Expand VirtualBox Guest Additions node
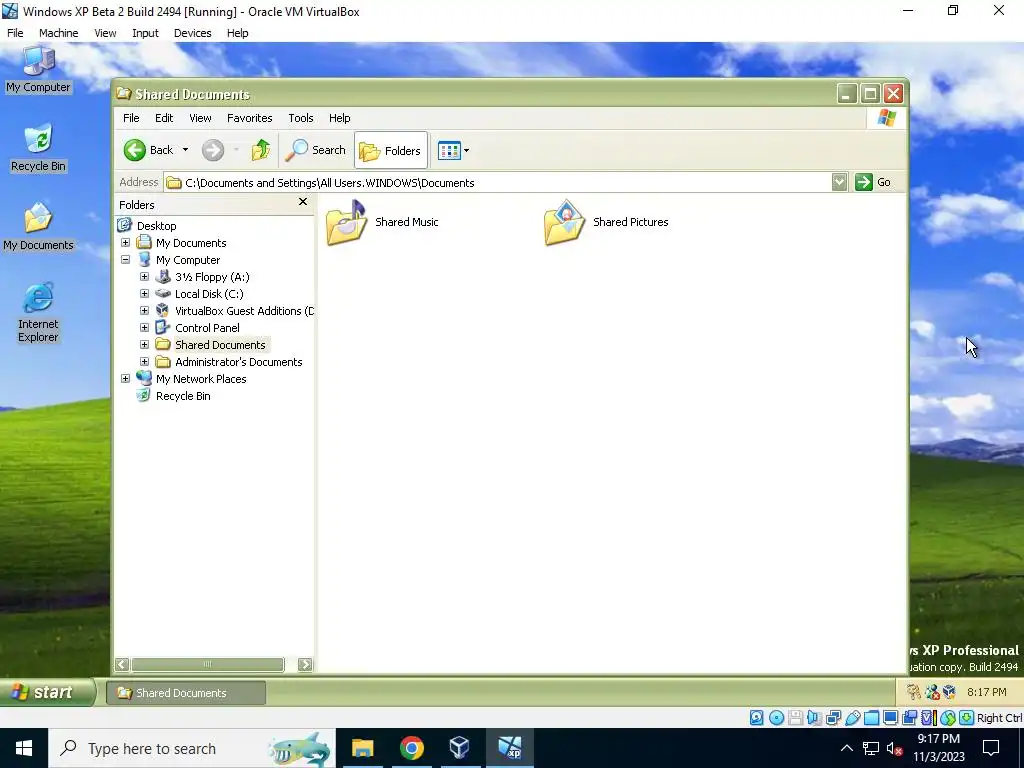This screenshot has width=1024, height=768. point(144,310)
